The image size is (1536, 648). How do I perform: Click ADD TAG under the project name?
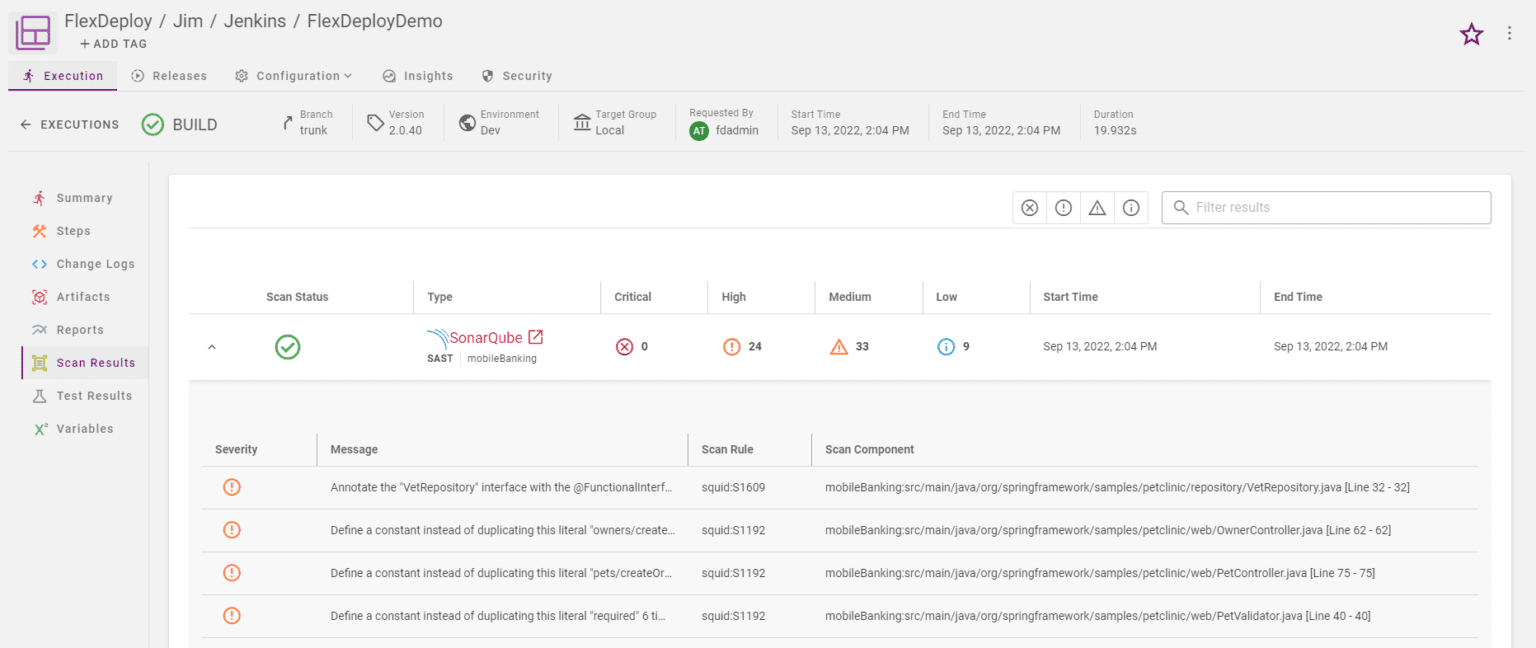point(112,44)
